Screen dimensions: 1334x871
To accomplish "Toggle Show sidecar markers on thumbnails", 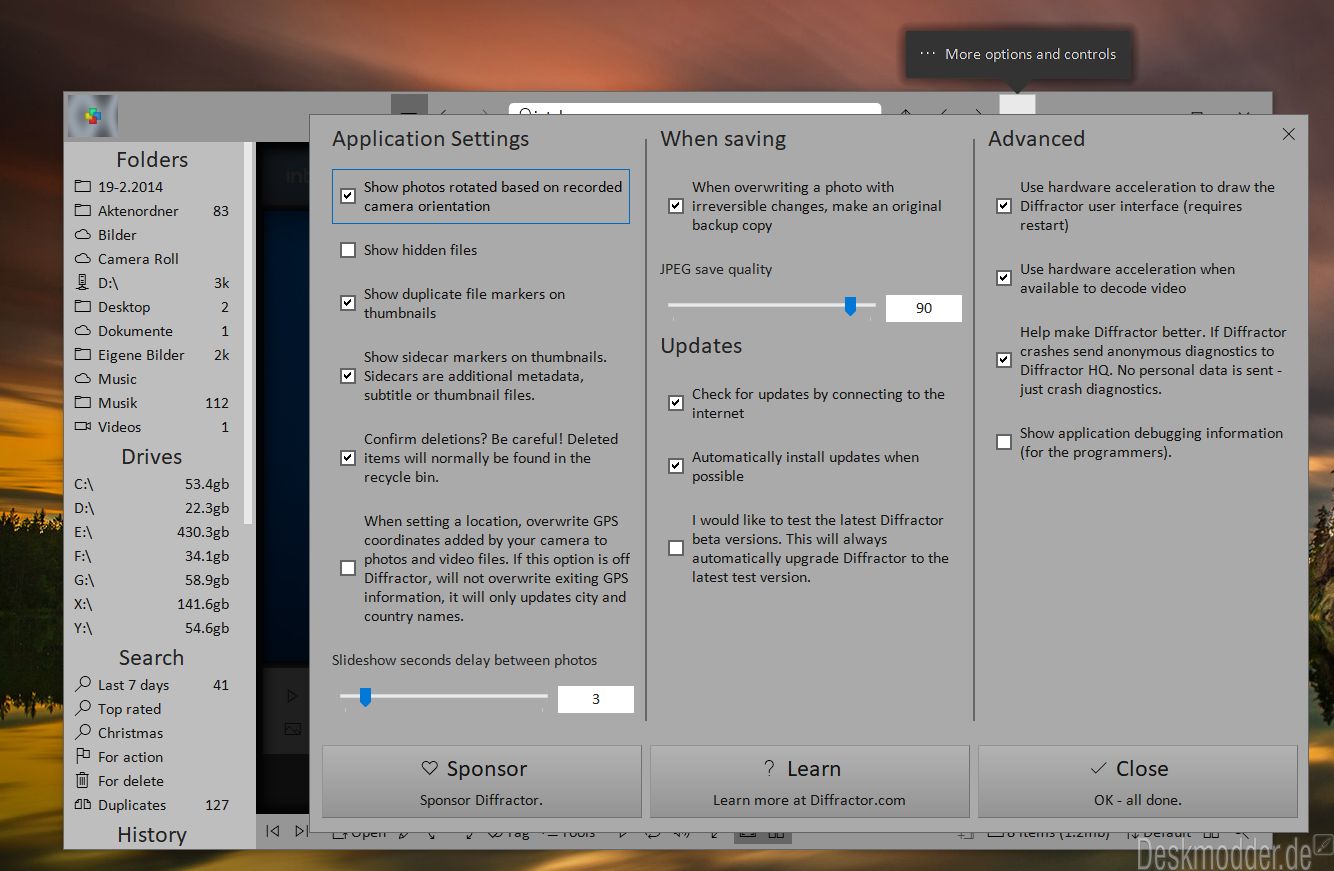I will 348,376.
